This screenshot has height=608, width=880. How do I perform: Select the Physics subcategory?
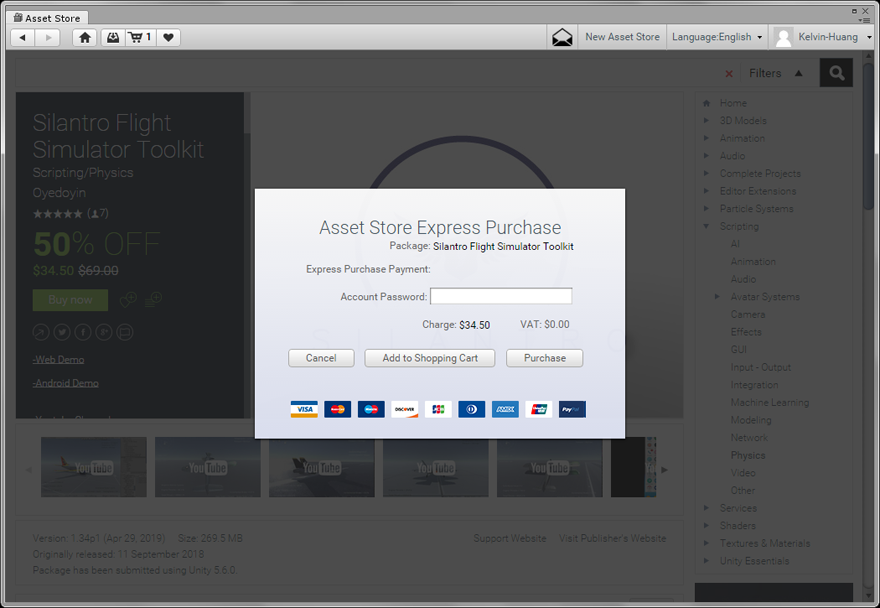pos(748,455)
